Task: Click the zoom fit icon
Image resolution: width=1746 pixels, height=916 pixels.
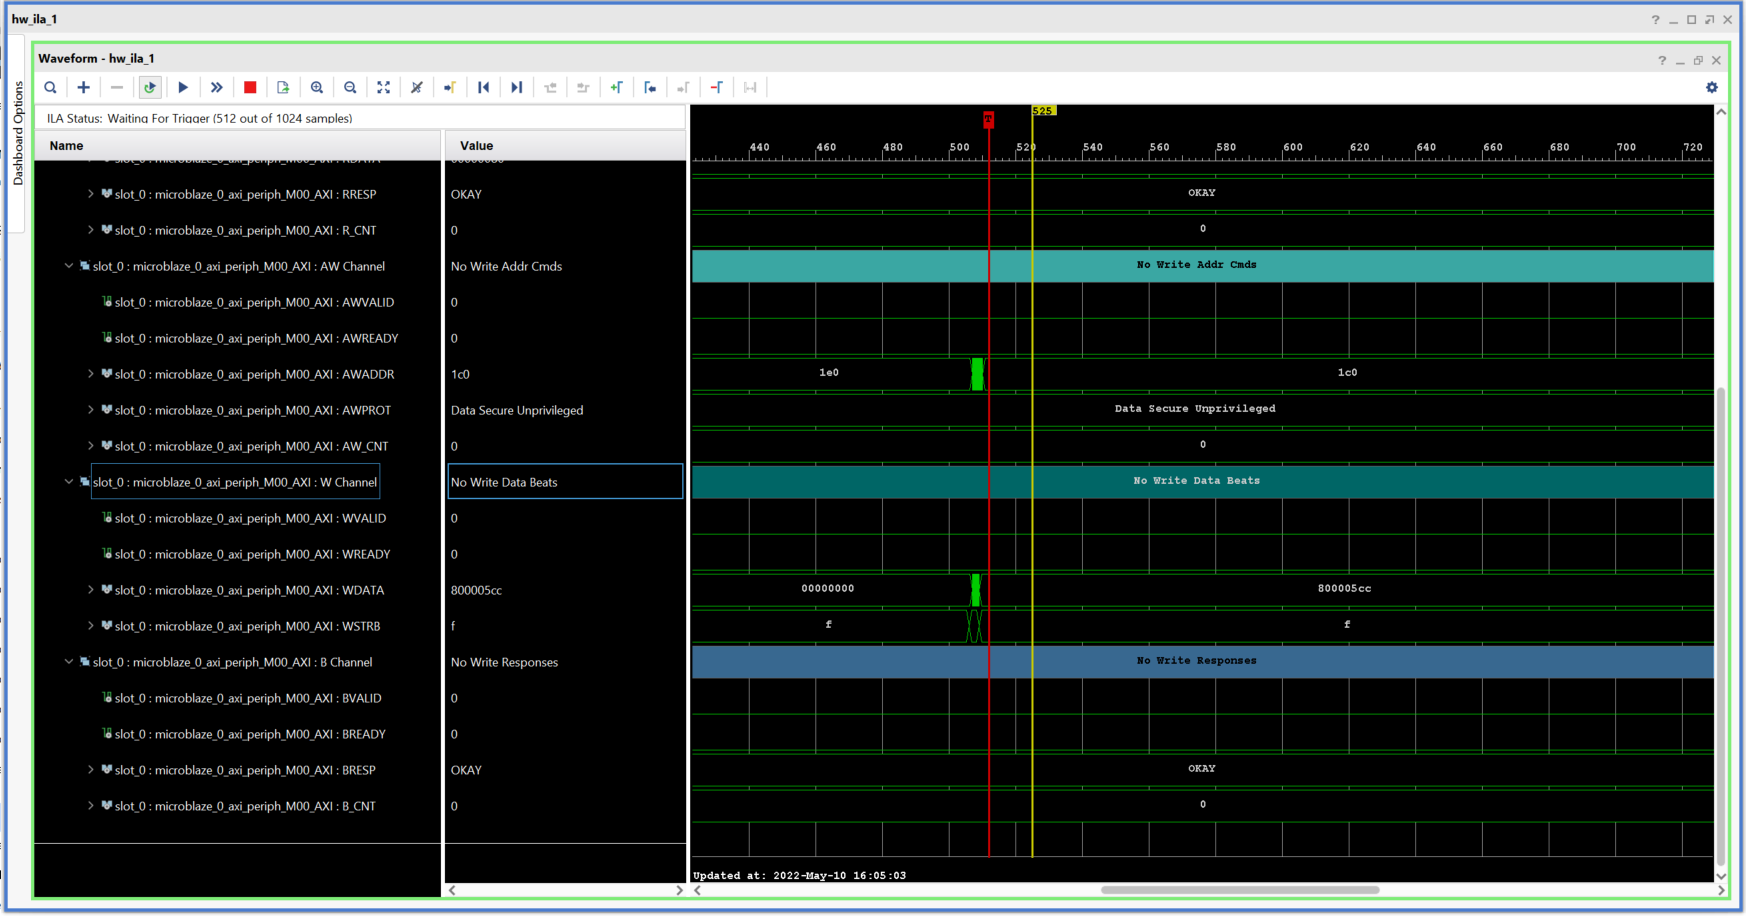Action: [x=383, y=88]
